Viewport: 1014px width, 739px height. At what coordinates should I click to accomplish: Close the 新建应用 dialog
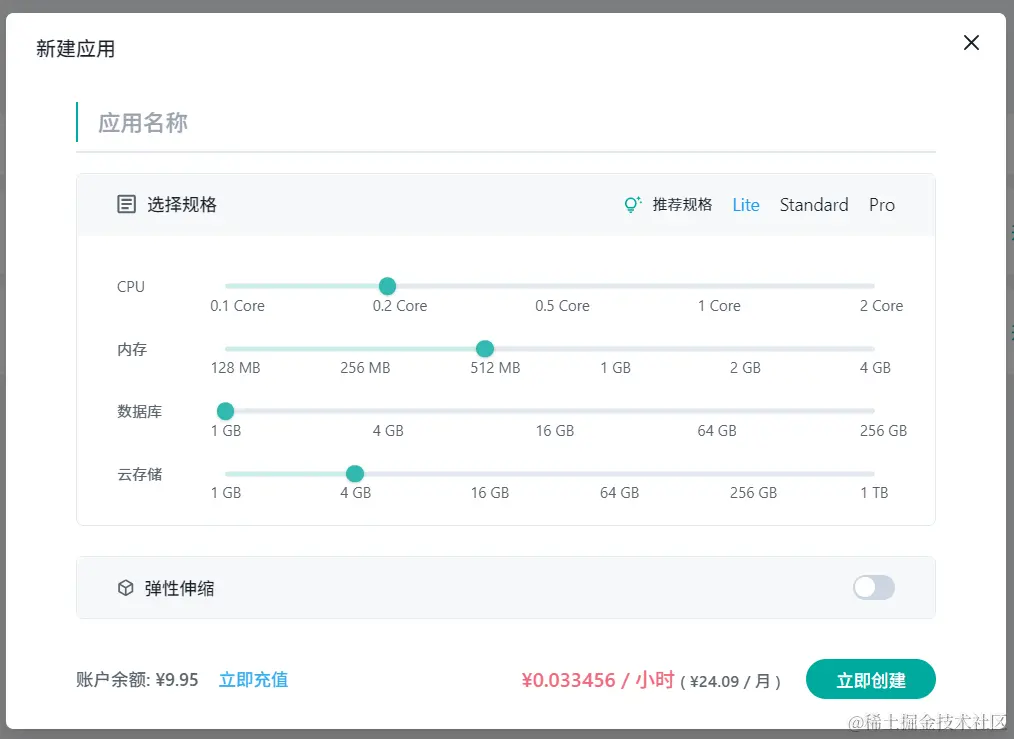[970, 42]
